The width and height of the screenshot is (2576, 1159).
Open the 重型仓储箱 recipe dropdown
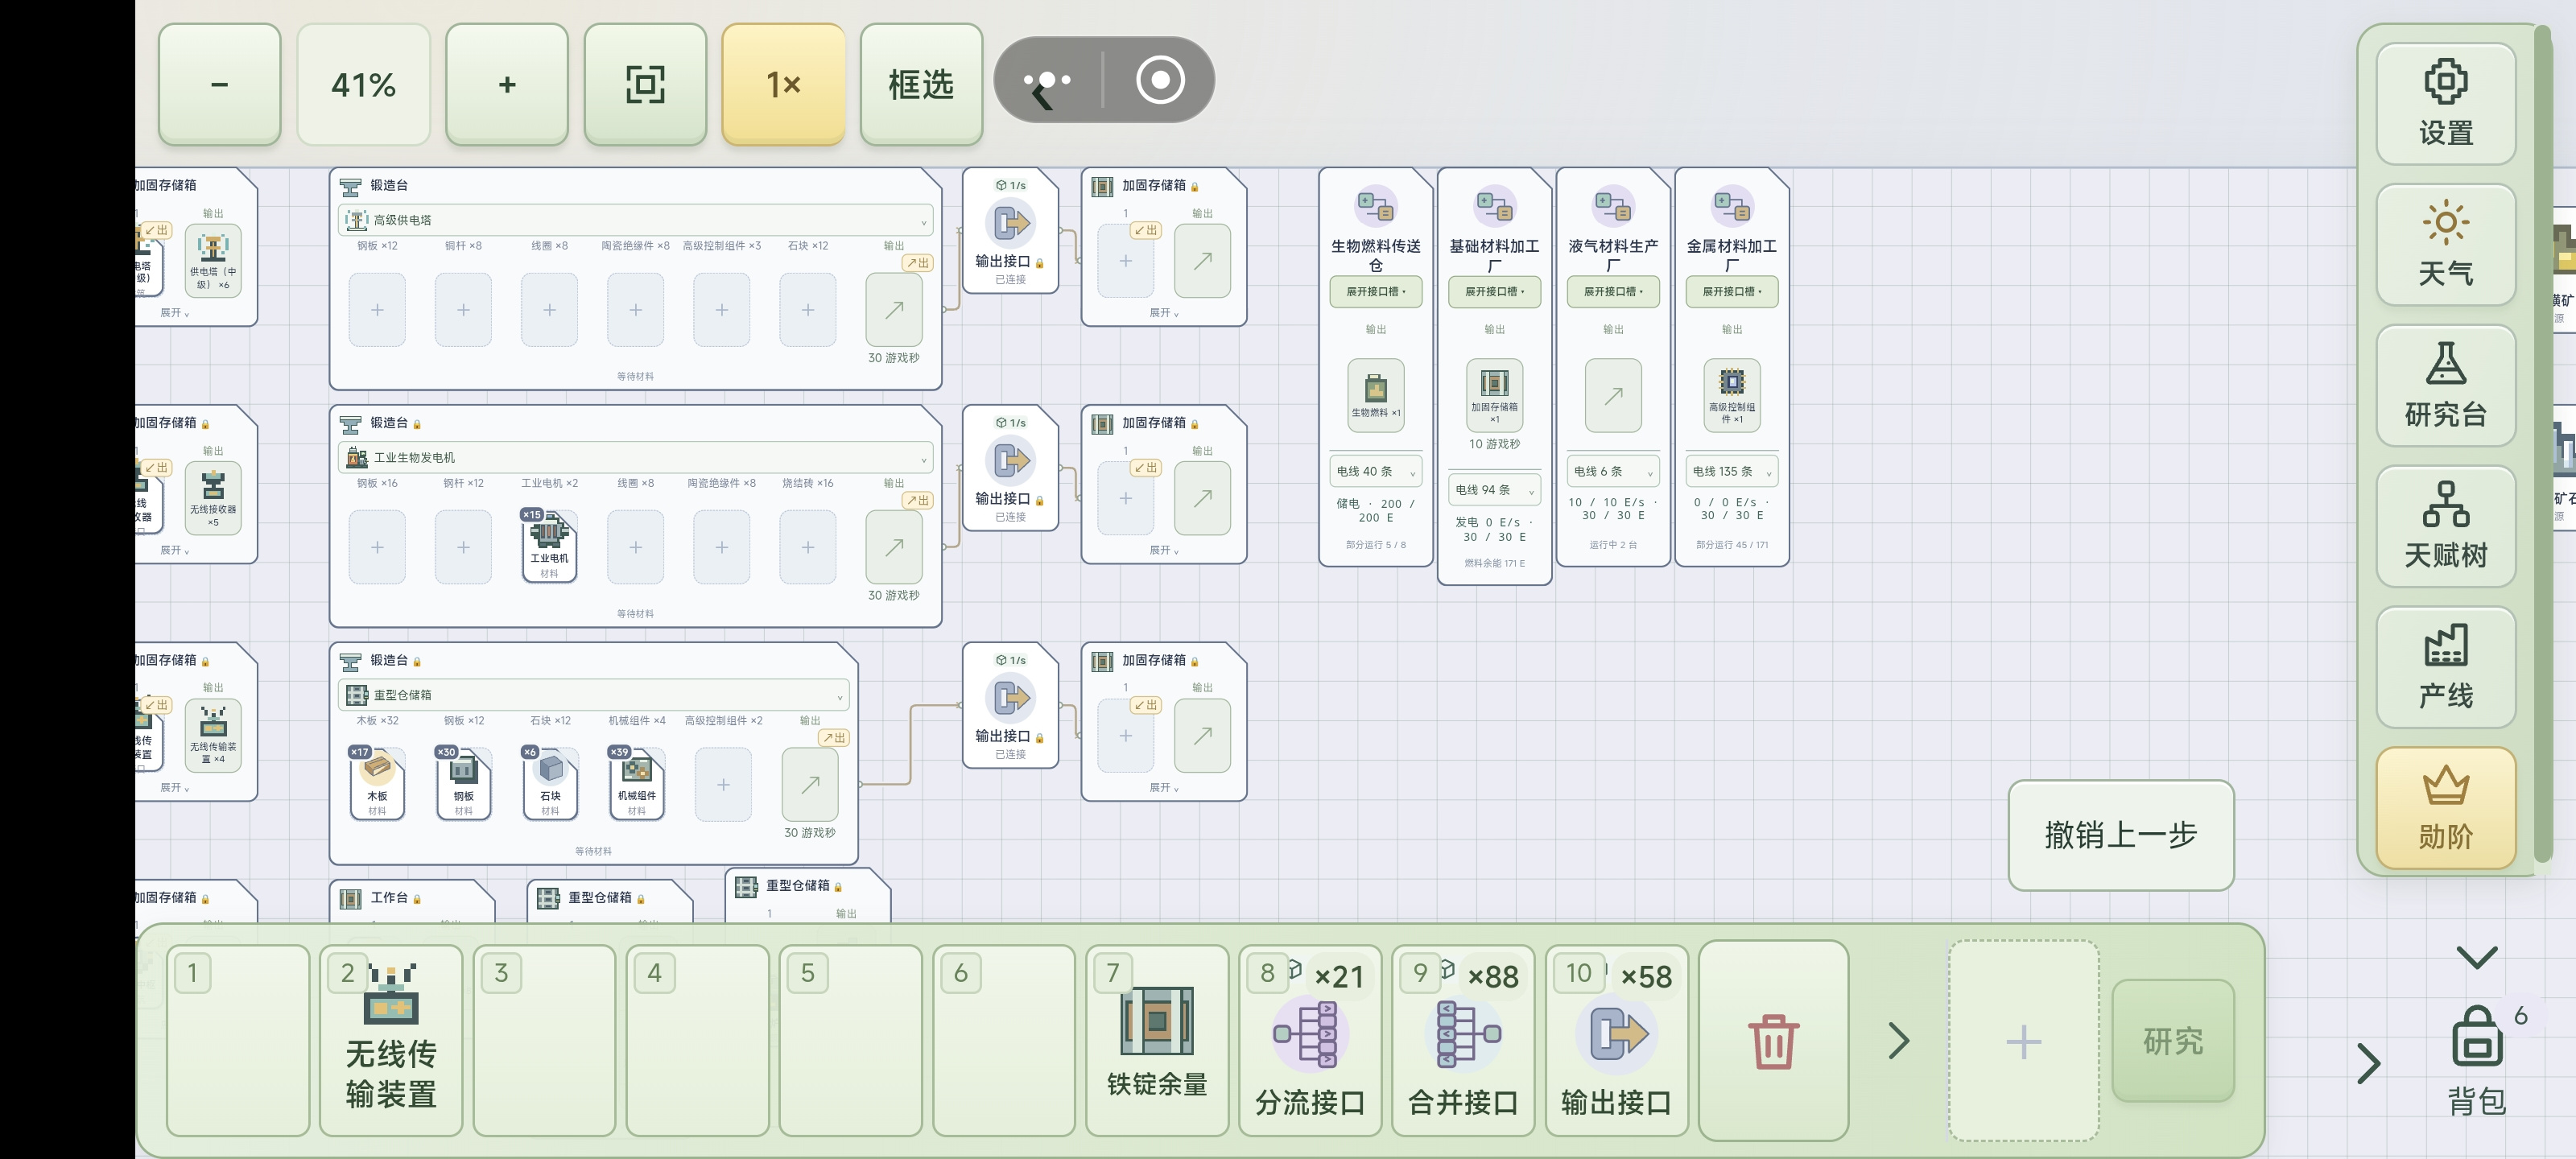pyautogui.click(x=593, y=695)
